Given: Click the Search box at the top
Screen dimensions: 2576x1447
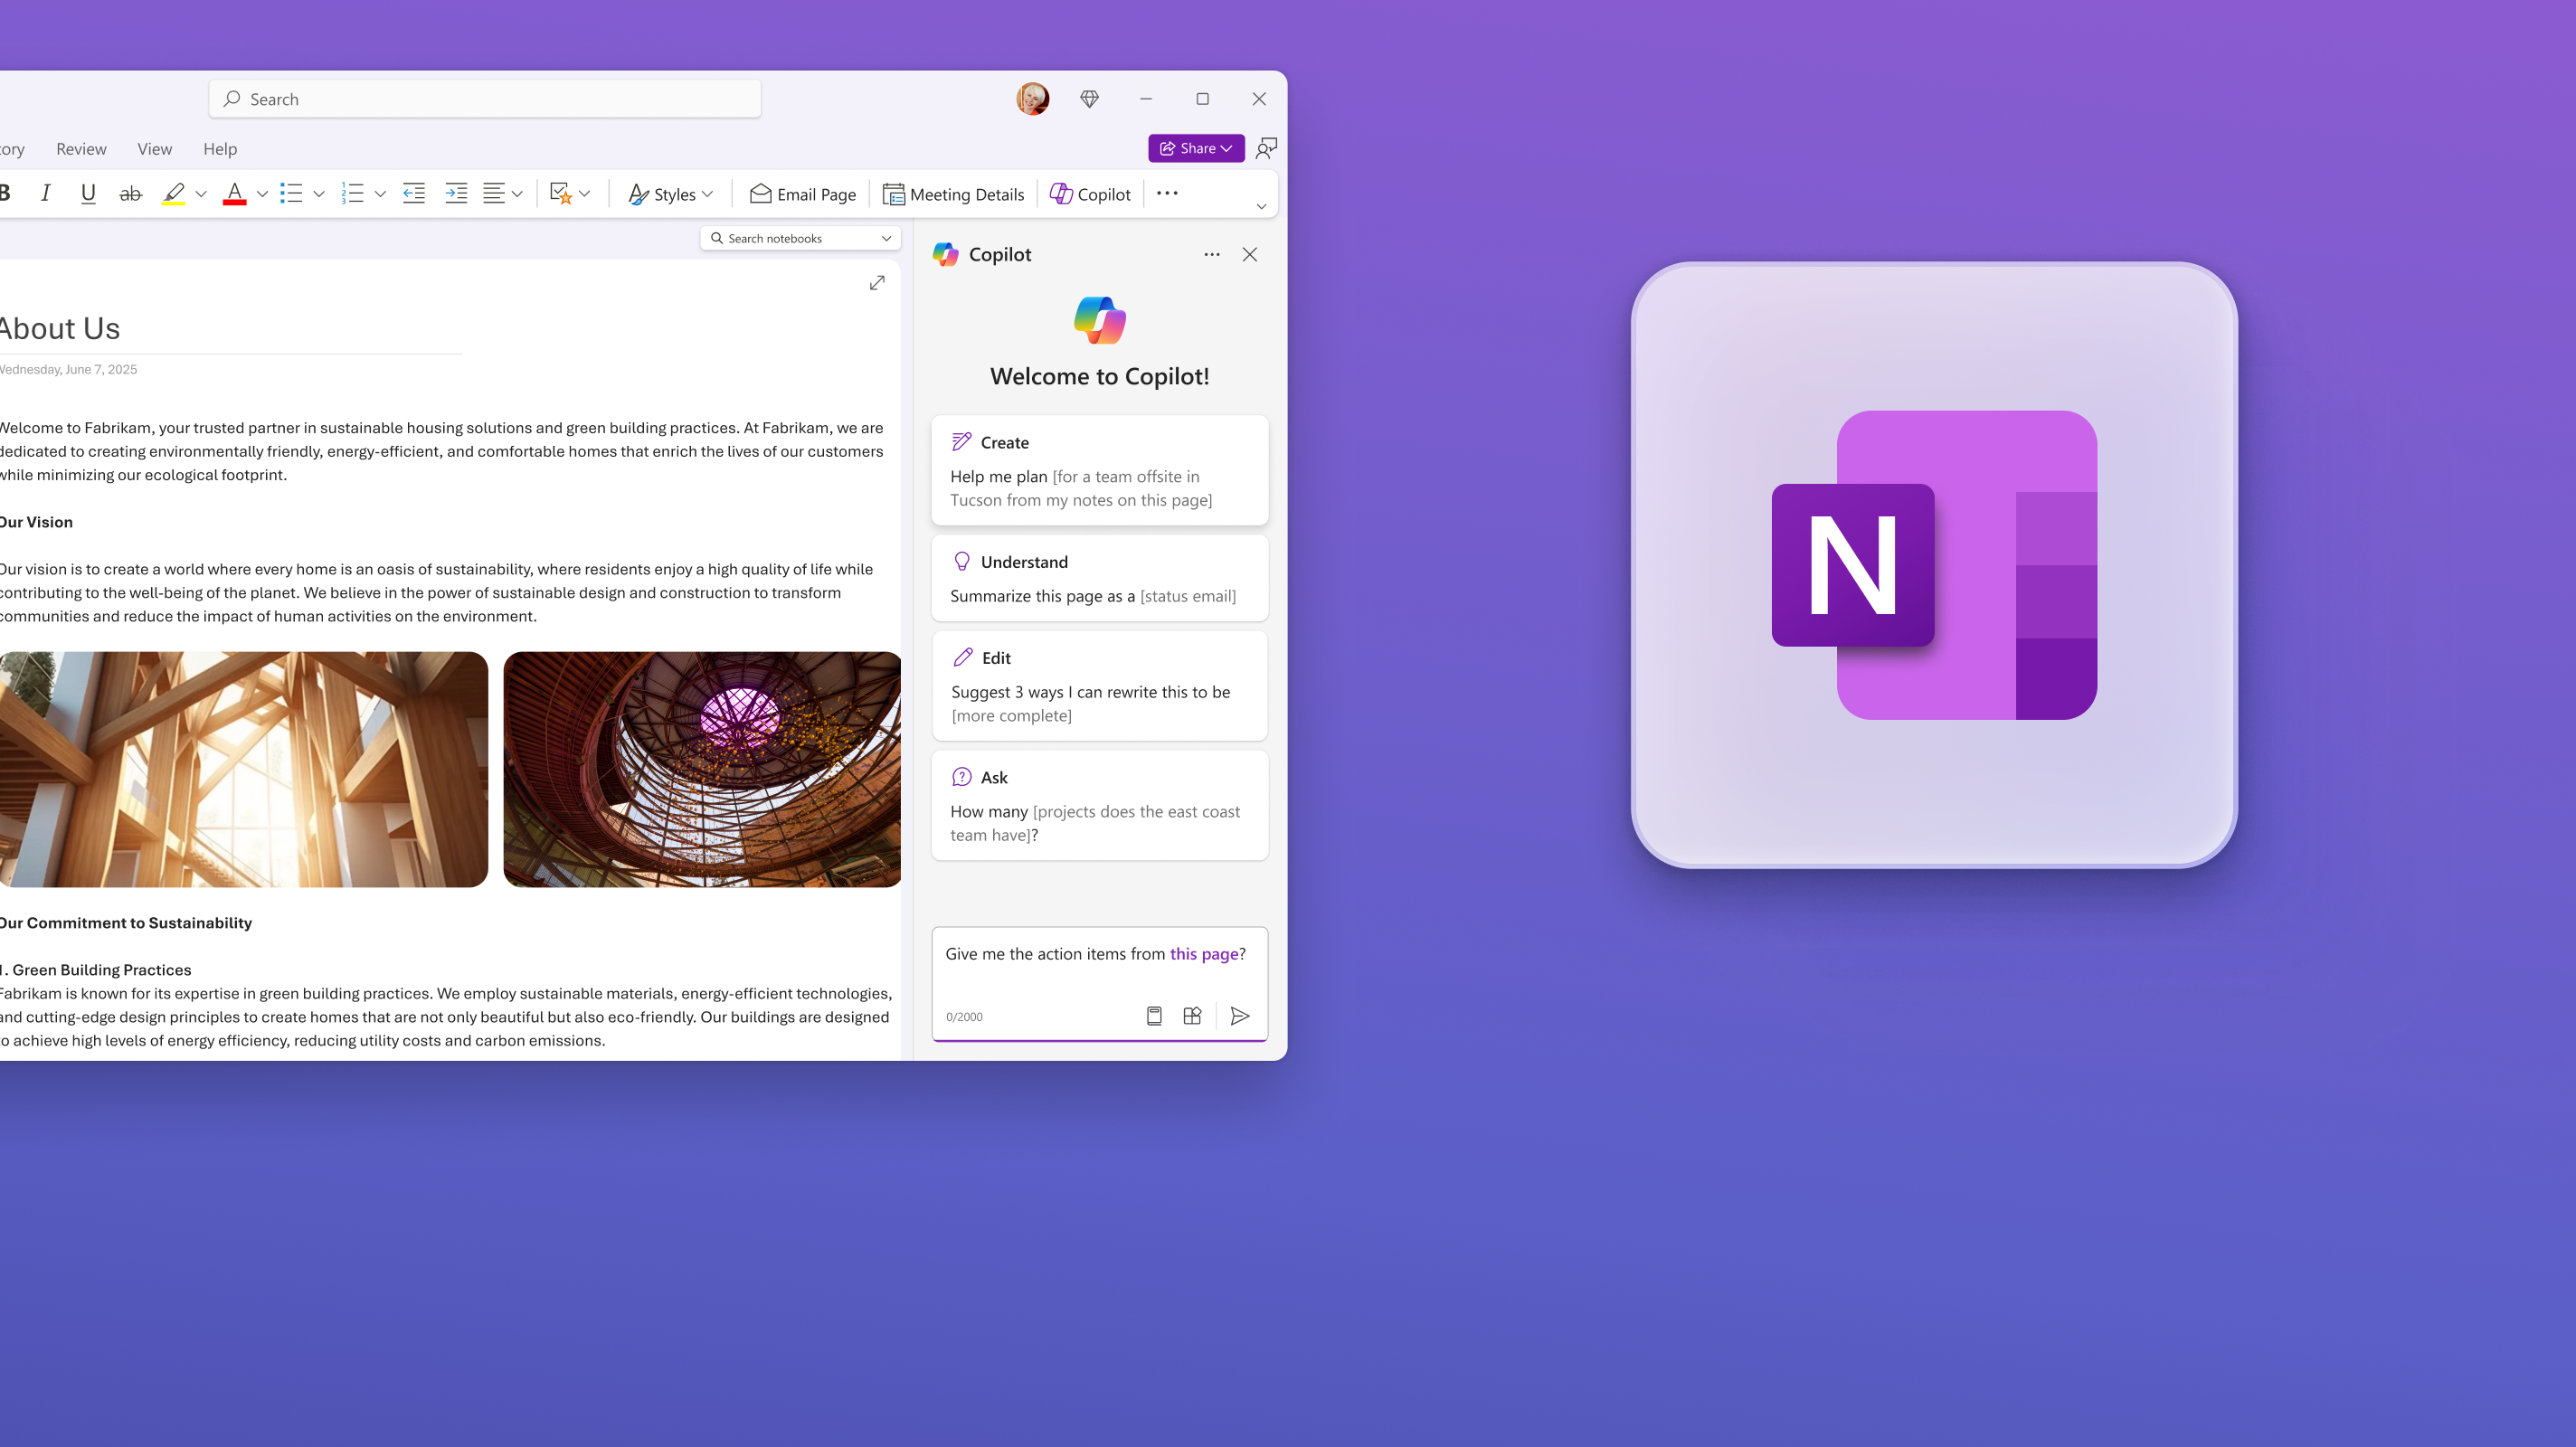Looking at the screenshot, I should click(x=485, y=99).
